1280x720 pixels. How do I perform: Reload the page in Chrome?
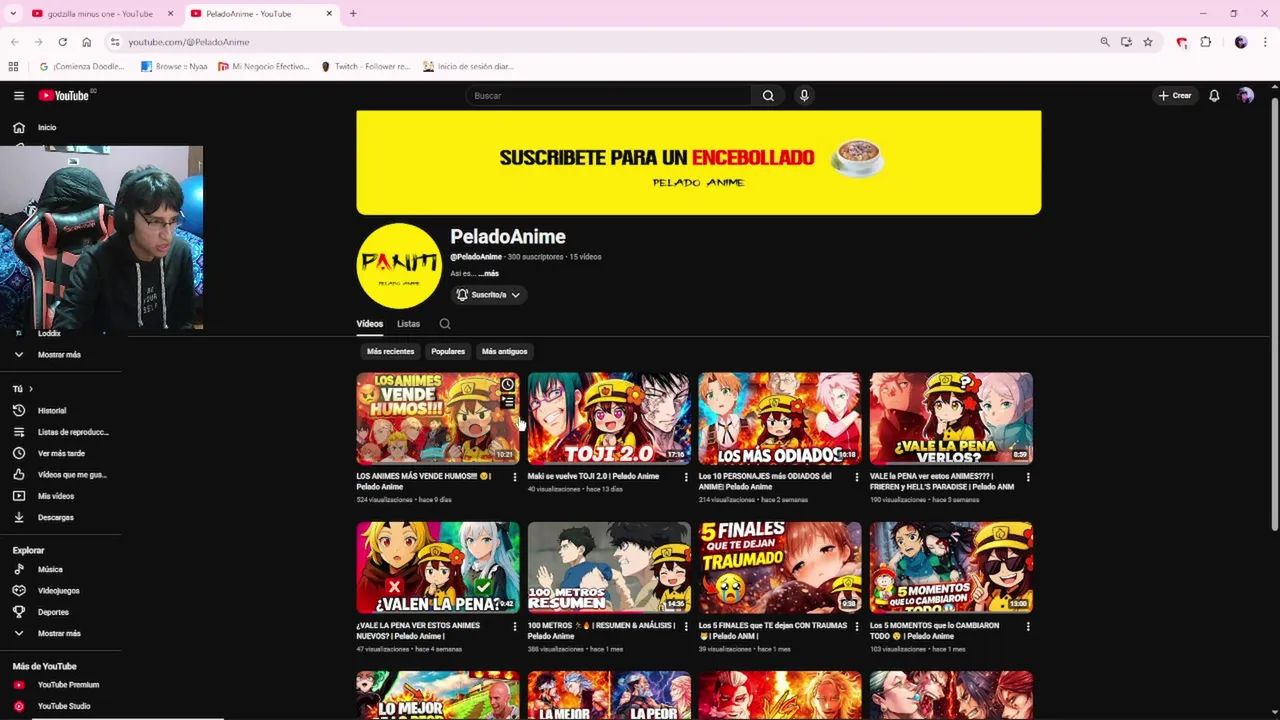tap(62, 42)
